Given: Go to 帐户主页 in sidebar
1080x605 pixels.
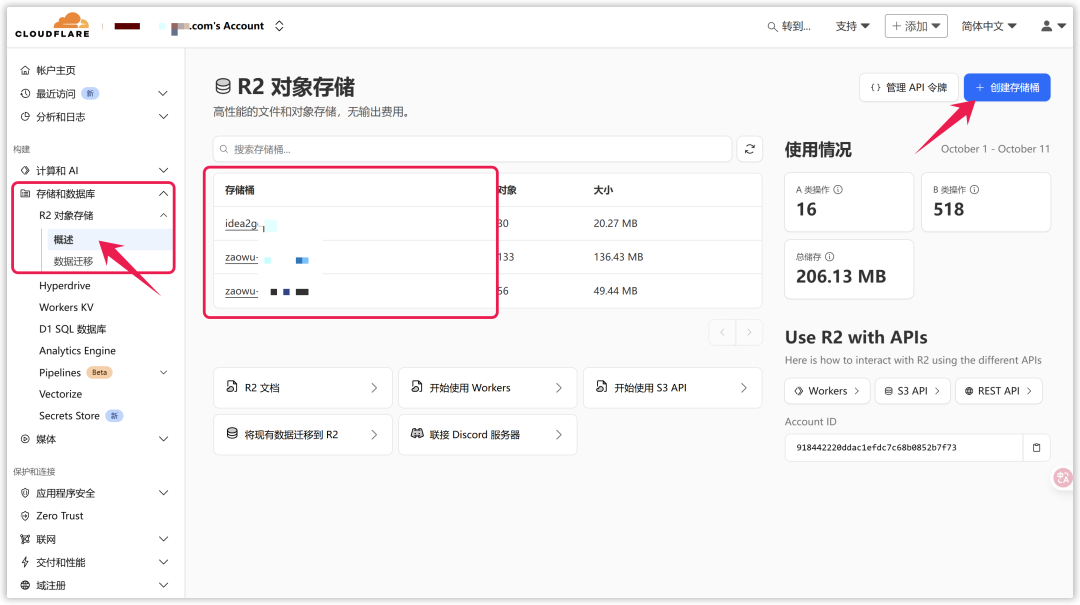Looking at the screenshot, I should [56, 70].
